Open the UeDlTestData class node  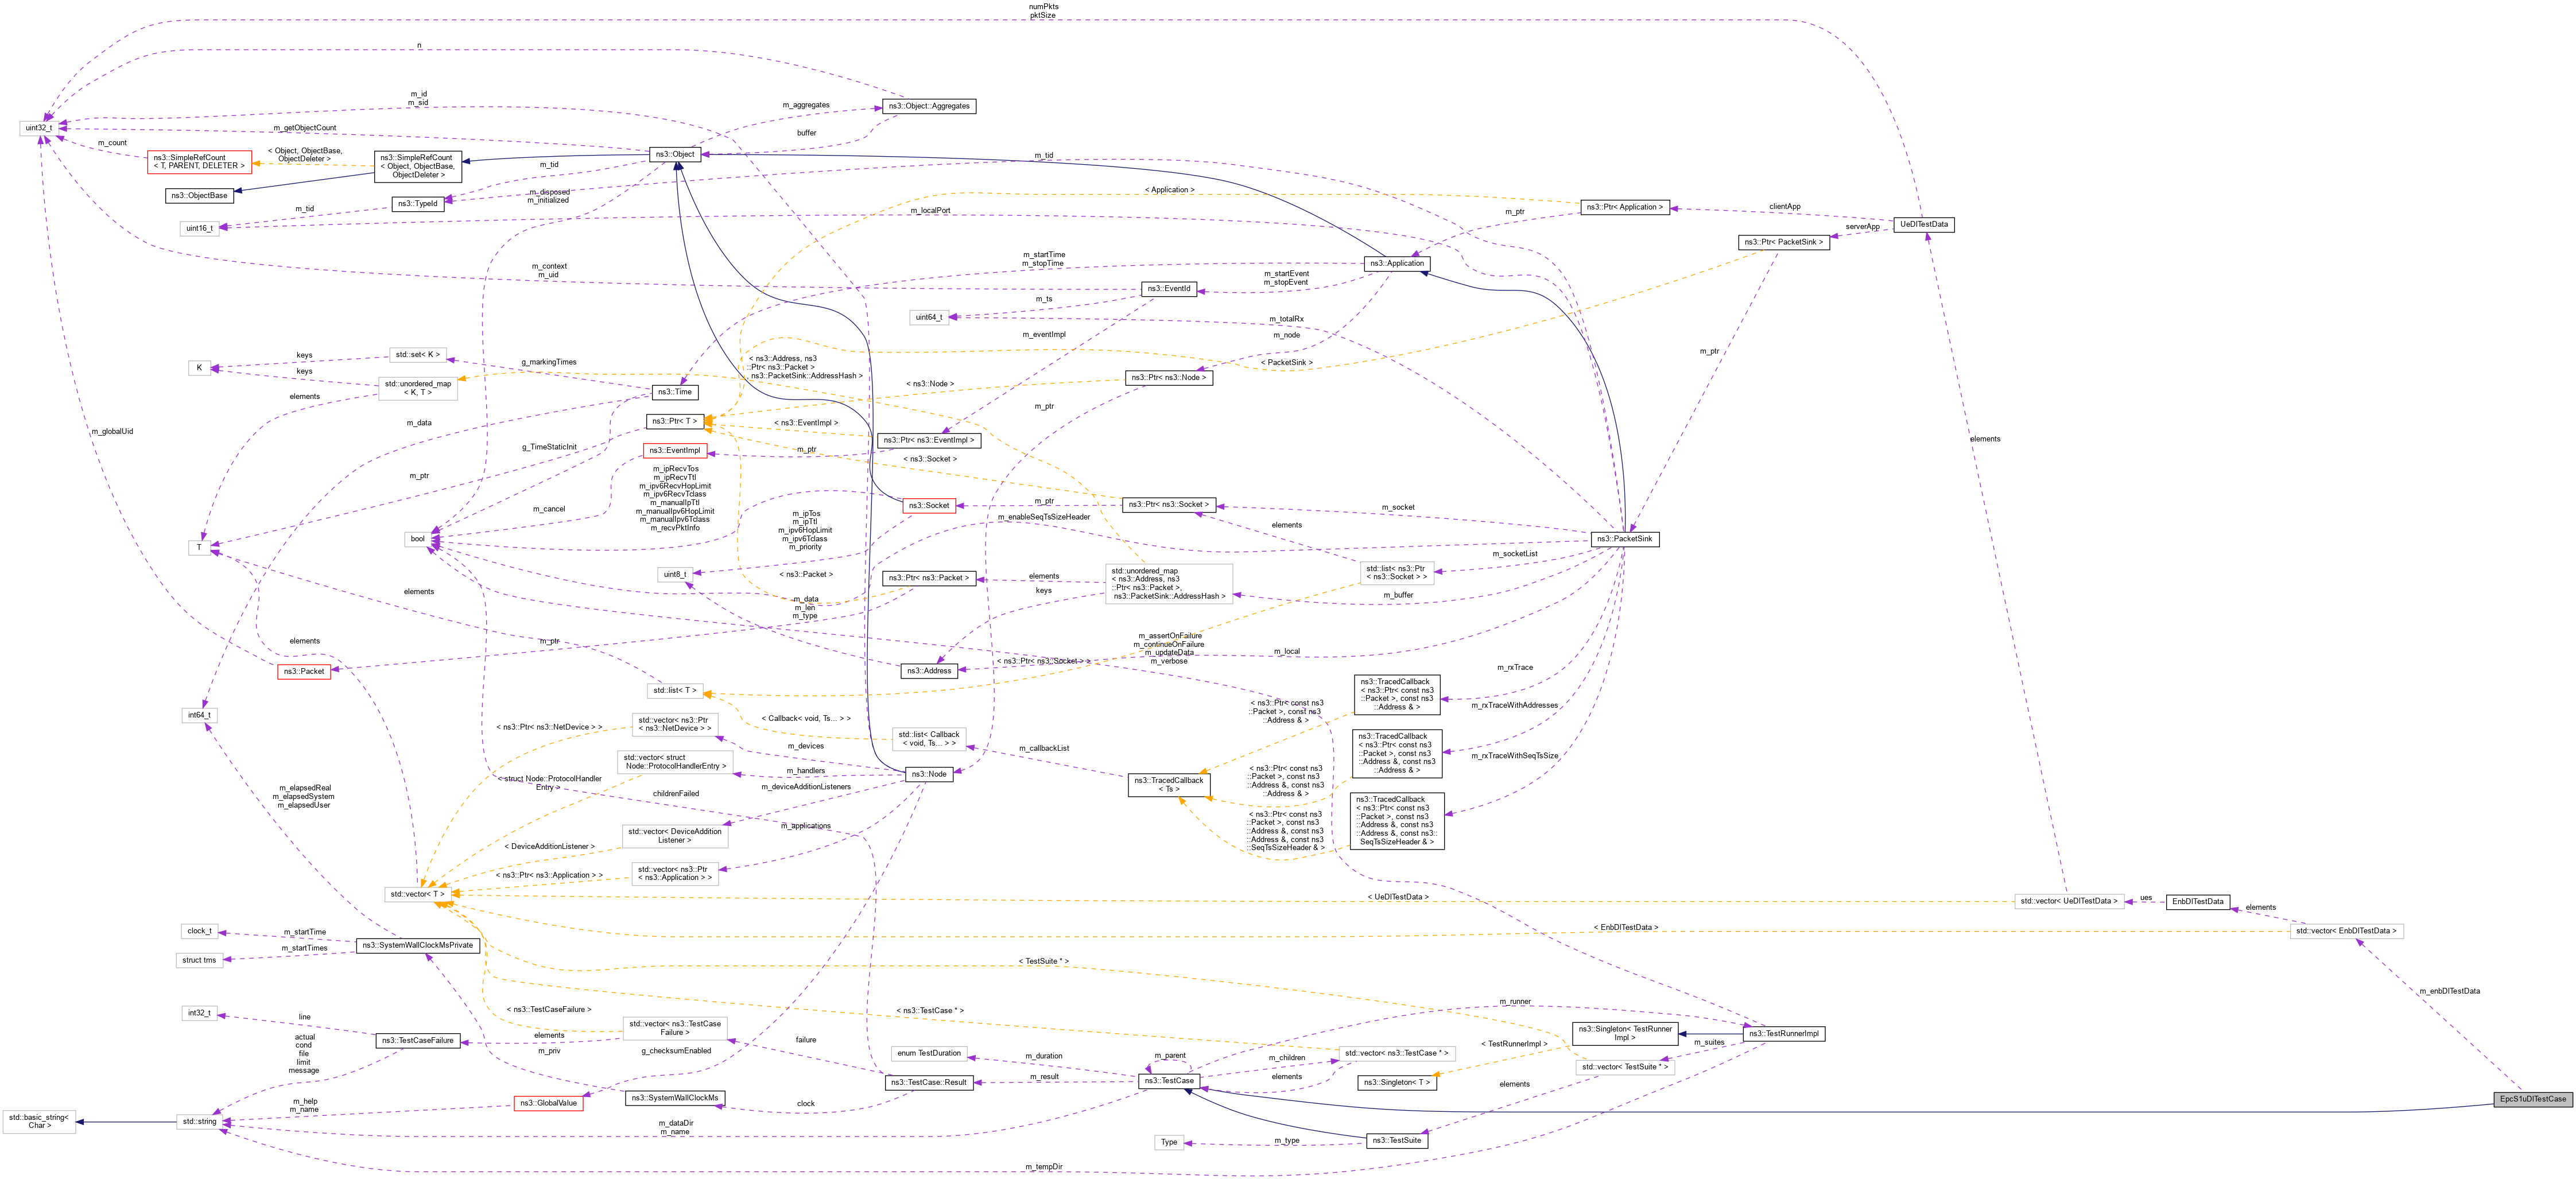[x=1924, y=225]
